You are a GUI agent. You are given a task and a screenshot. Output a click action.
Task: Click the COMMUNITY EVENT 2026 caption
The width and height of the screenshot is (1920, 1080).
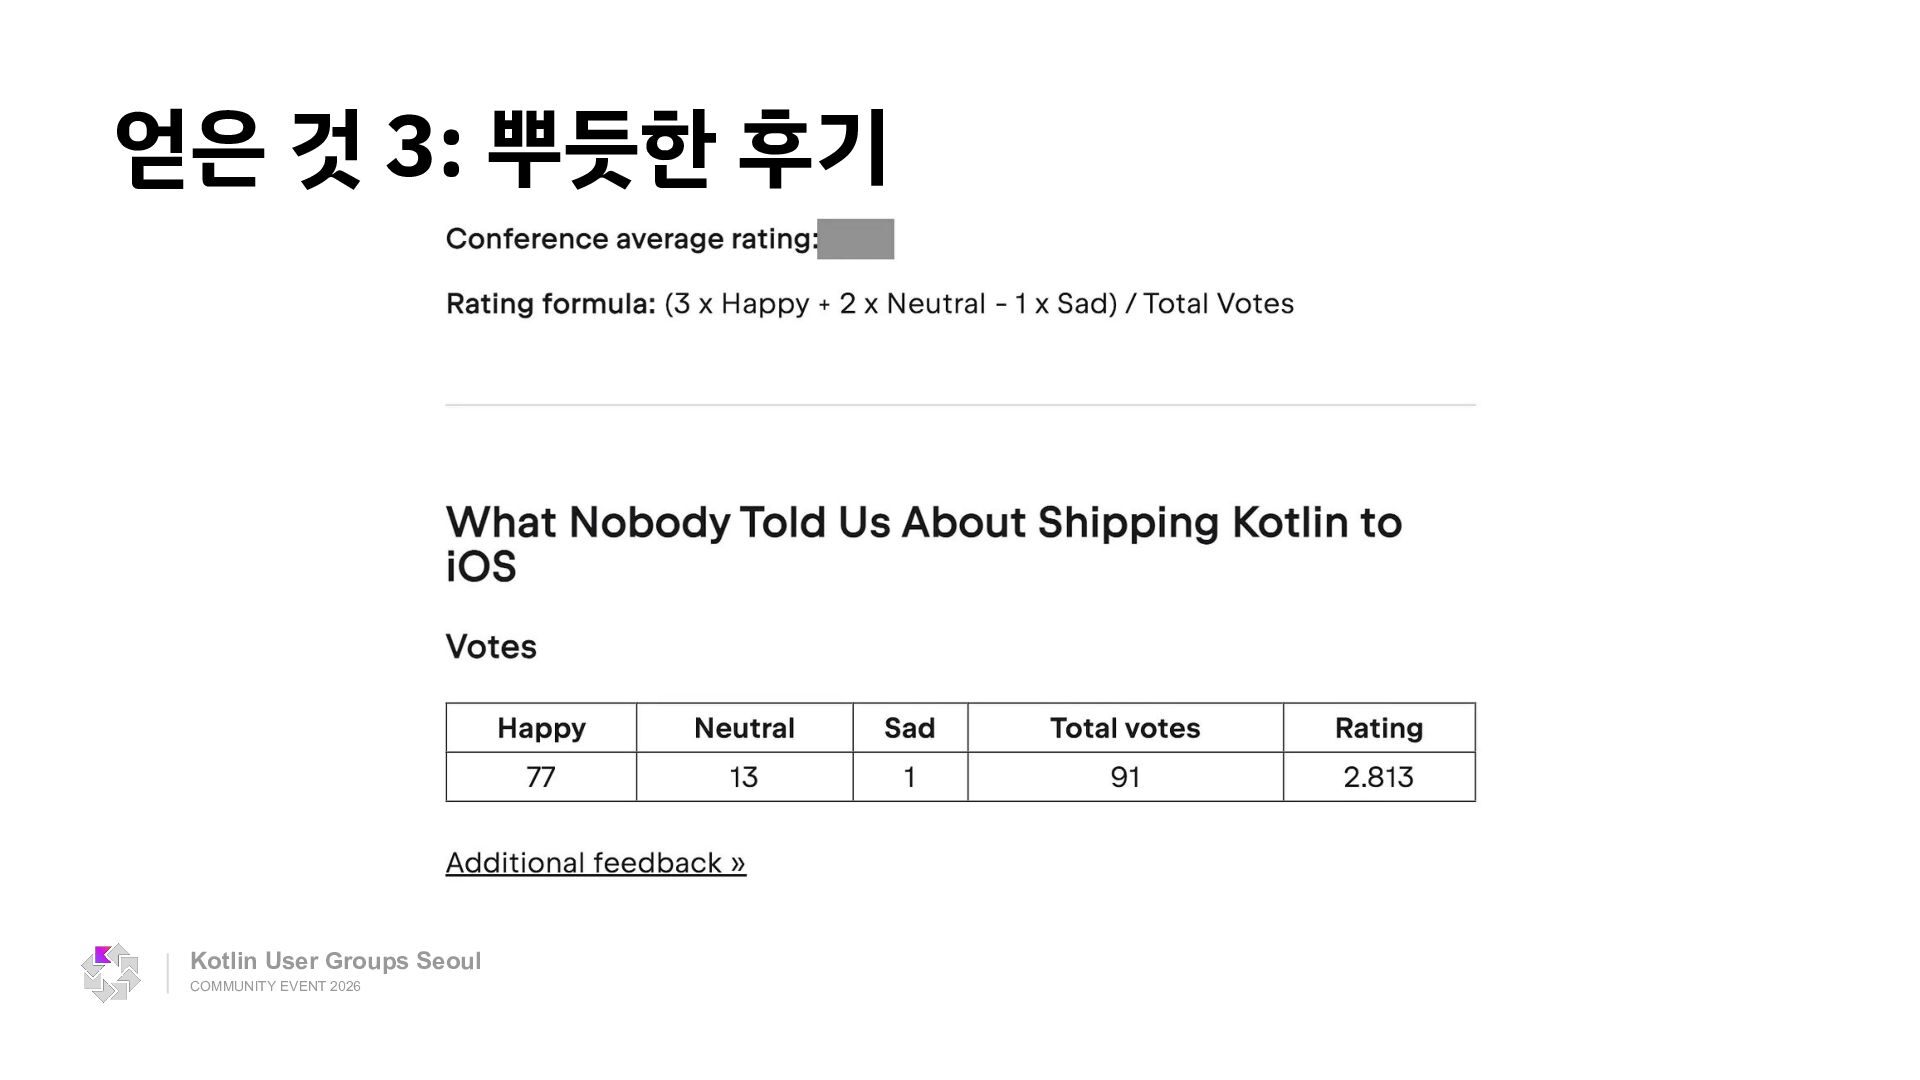pos(275,986)
